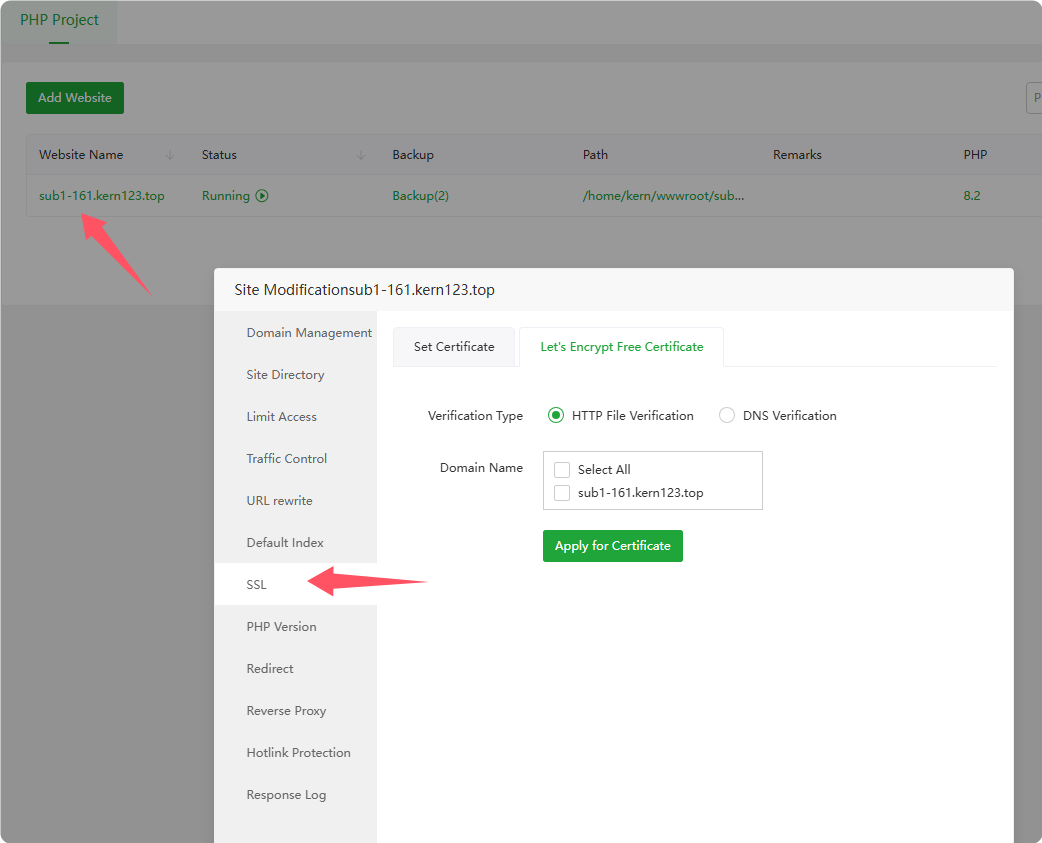Open the website path /home/kern/wwwroot link
This screenshot has width=1042, height=843.
[663, 196]
